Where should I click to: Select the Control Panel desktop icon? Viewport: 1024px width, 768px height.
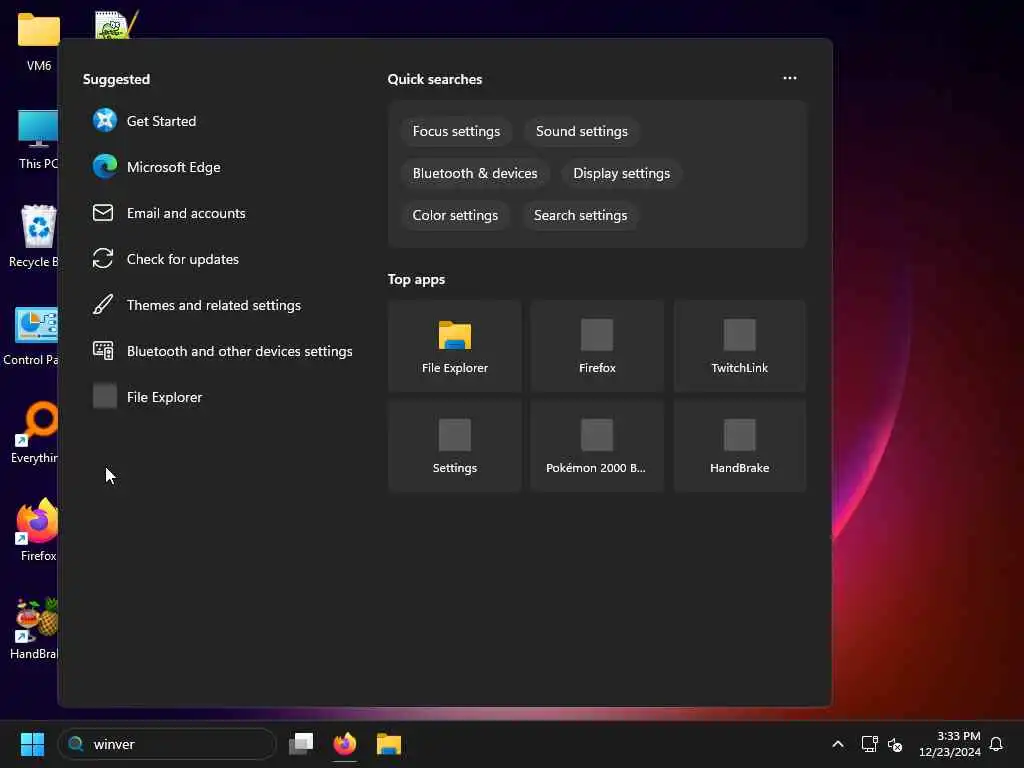point(31,336)
